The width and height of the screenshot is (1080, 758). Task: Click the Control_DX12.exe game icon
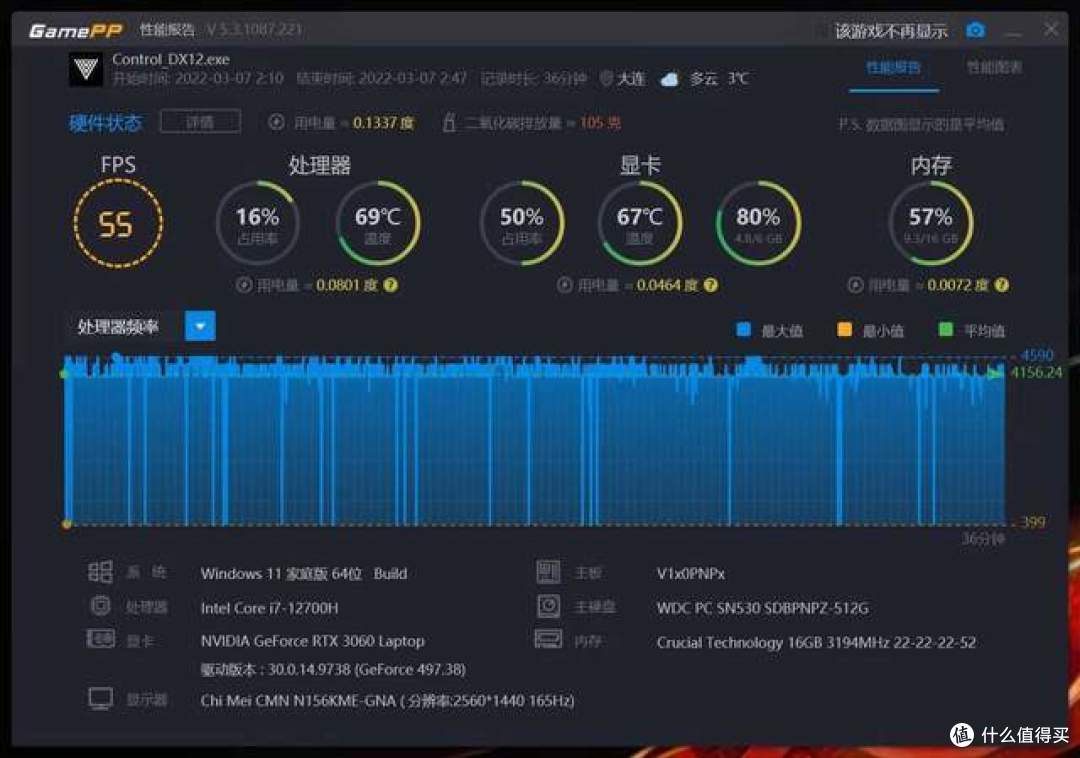point(85,70)
